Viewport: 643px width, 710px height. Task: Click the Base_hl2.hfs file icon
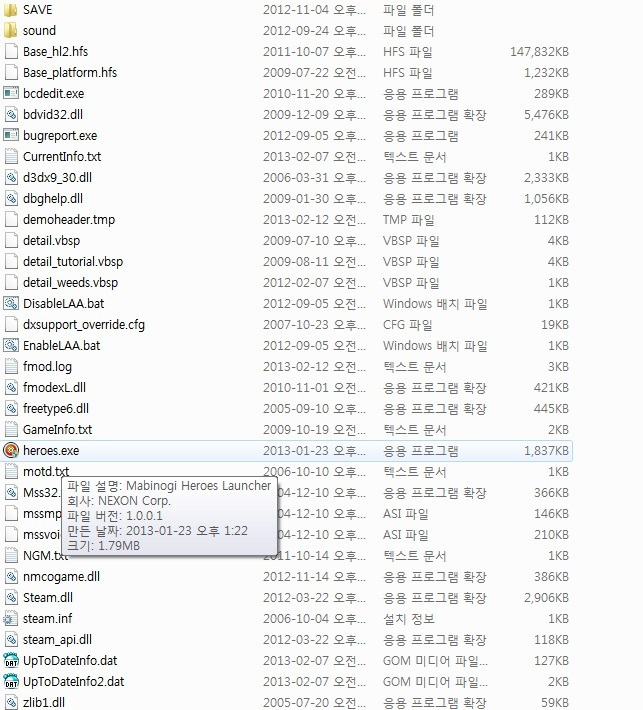click(x=11, y=52)
